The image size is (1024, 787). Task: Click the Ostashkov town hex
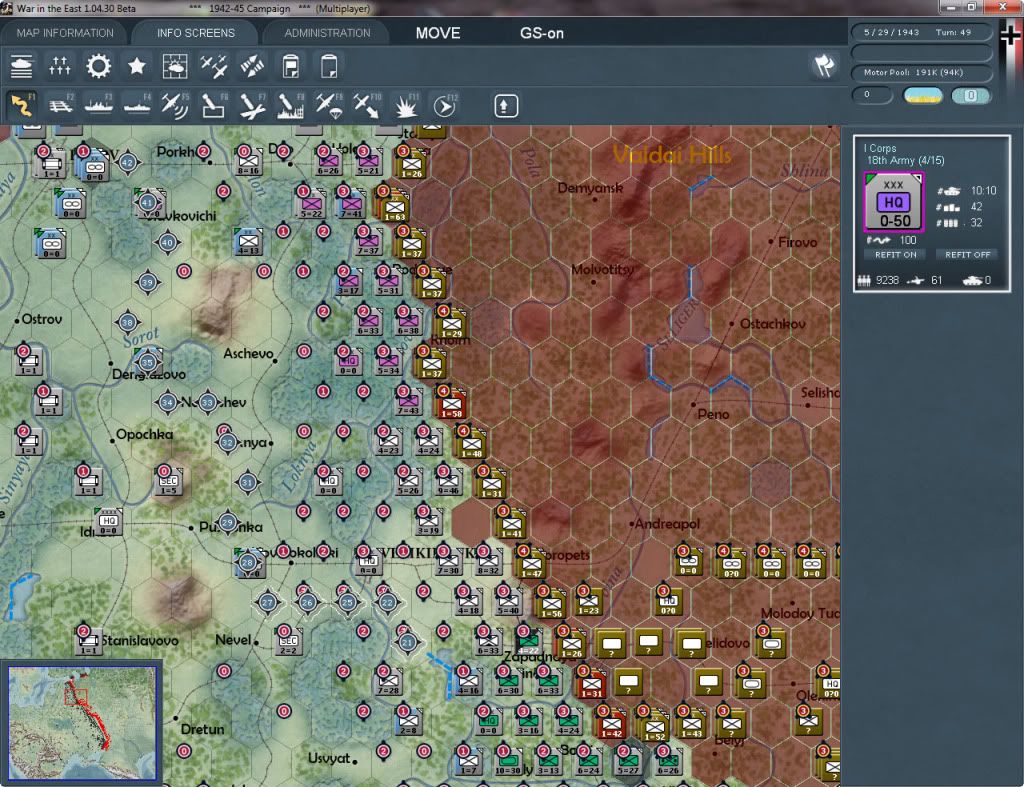pos(732,324)
